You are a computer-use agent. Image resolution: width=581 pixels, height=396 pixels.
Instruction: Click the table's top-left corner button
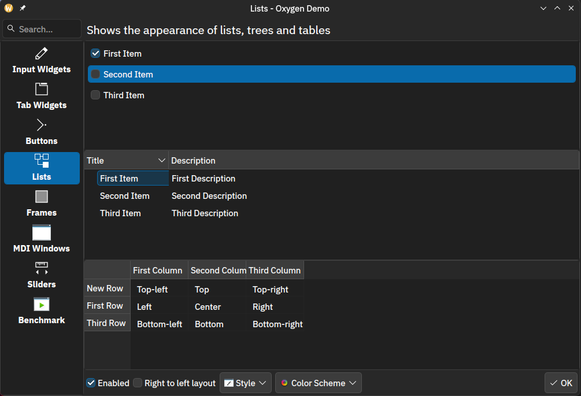(x=107, y=270)
